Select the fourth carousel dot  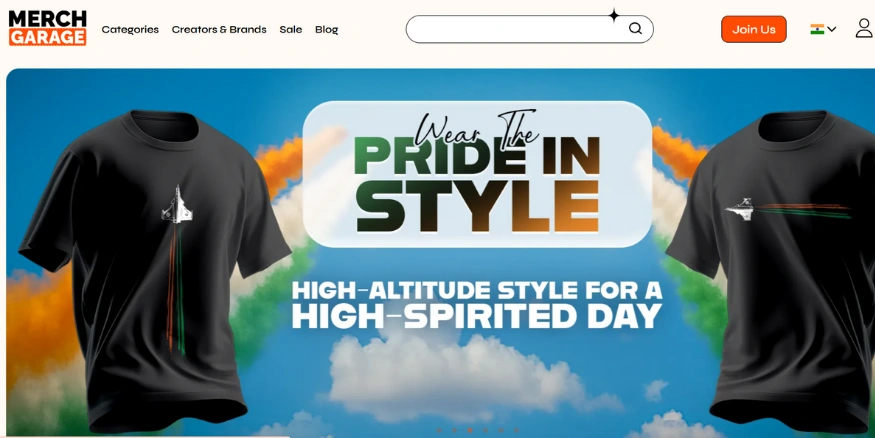(x=485, y=430)
